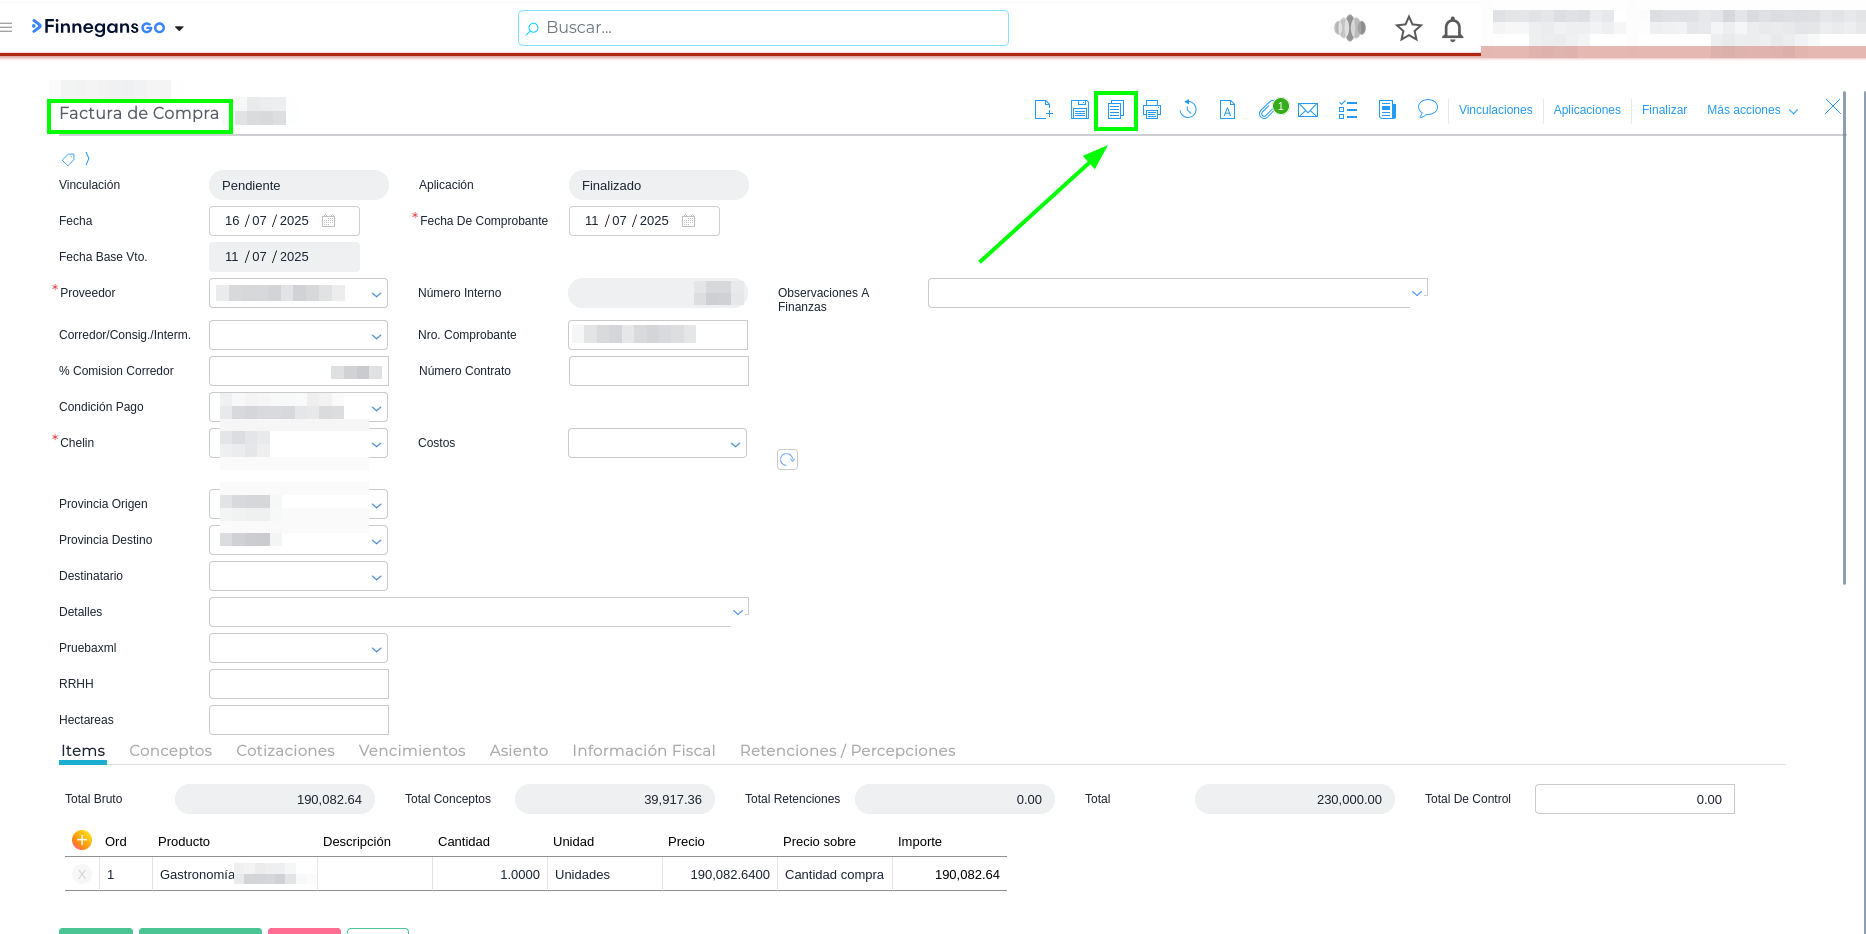Open attachments via the paperclip icon

coord(1268,110)
